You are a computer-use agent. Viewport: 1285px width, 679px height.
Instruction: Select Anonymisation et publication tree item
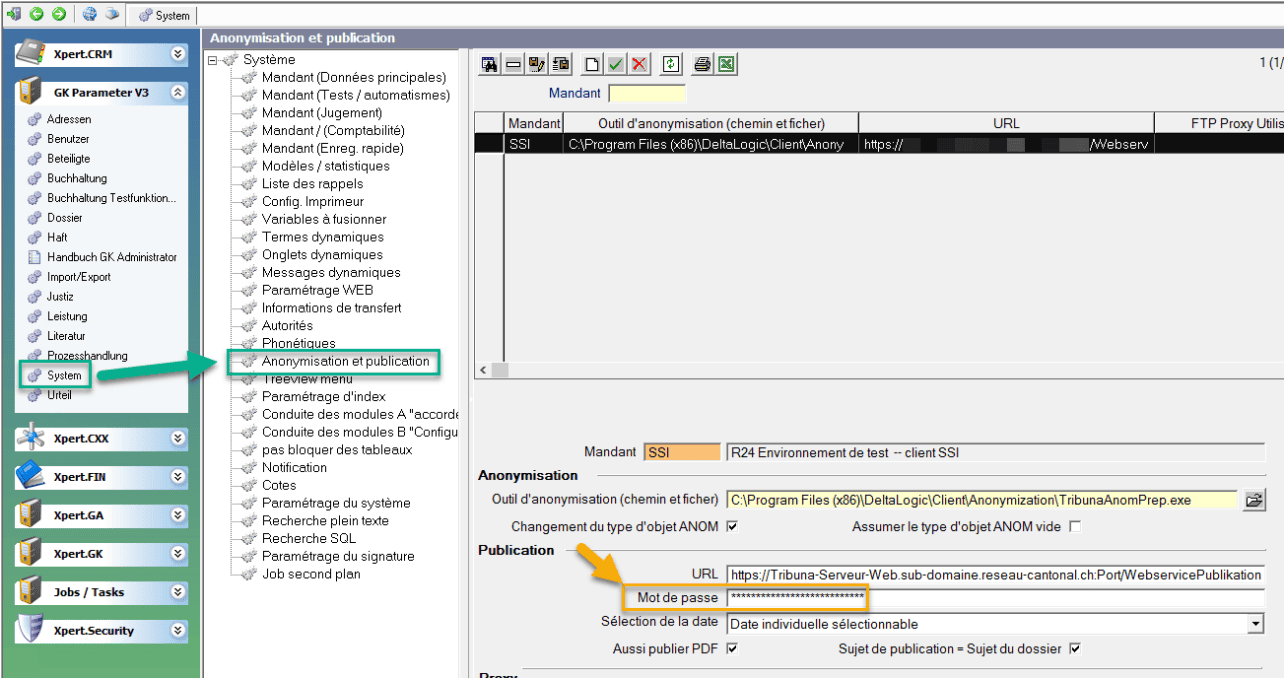(345, 361)
